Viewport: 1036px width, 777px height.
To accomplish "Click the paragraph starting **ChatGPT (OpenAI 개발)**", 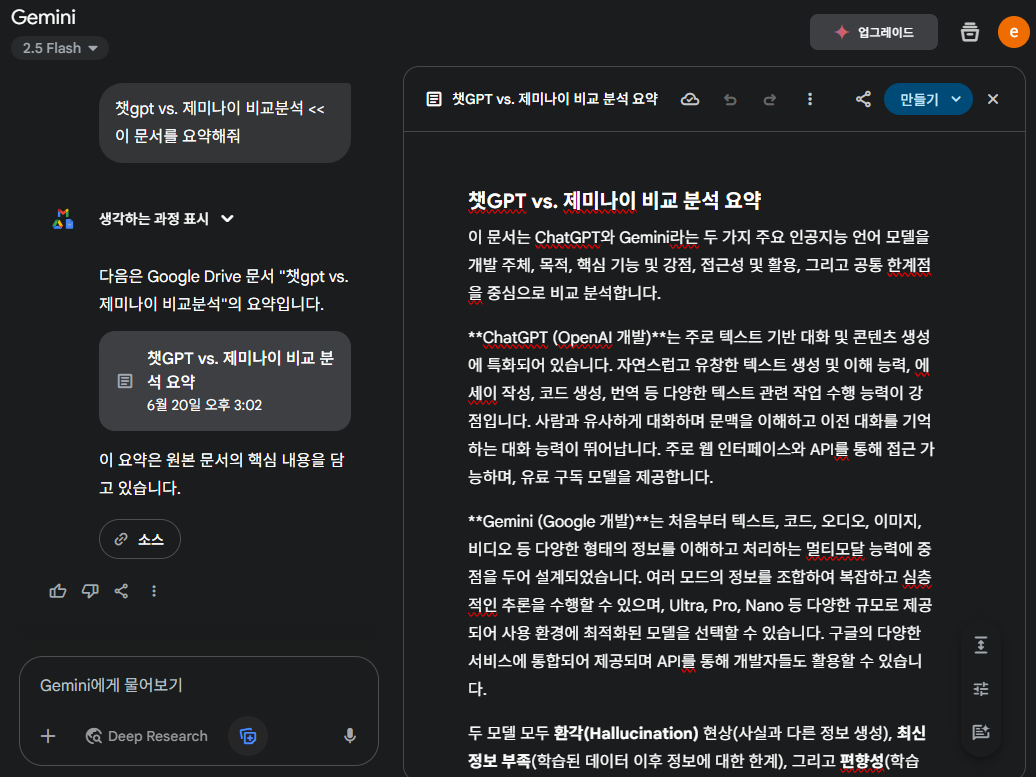I will pyautogui.click(x=701, y=407).
